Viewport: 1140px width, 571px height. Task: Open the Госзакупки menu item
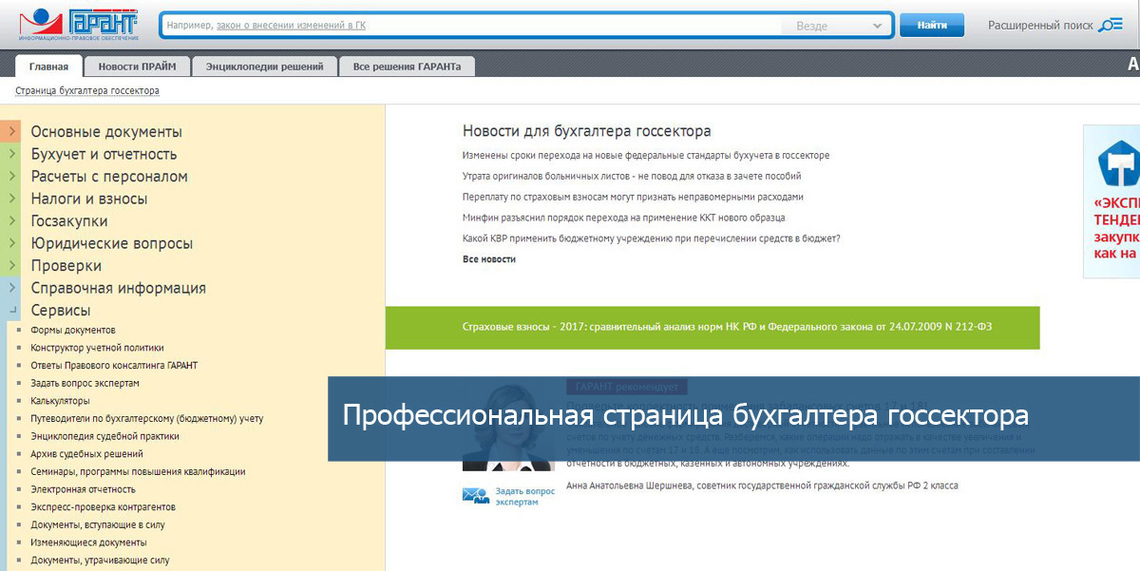(69, 221)
